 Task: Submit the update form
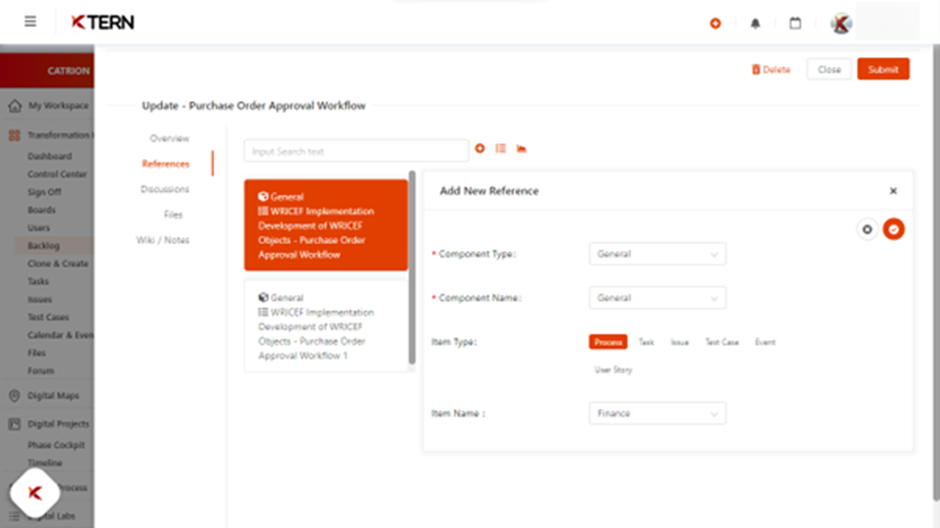(x=883, y=70)
